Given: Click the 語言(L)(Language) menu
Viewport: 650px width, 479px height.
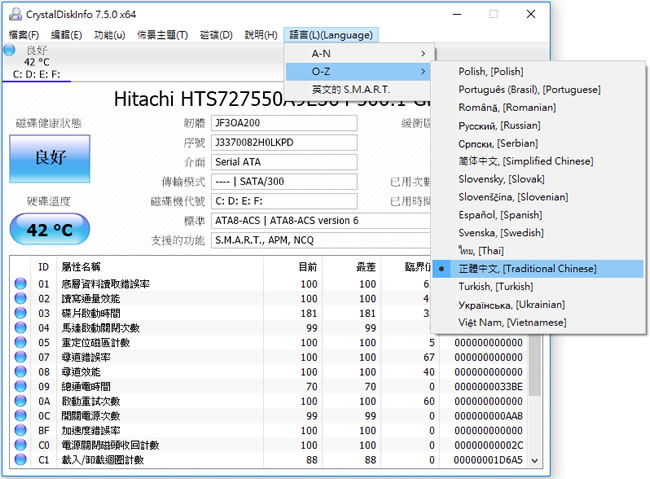Looking at the screenshot, I should pos(331,35).
